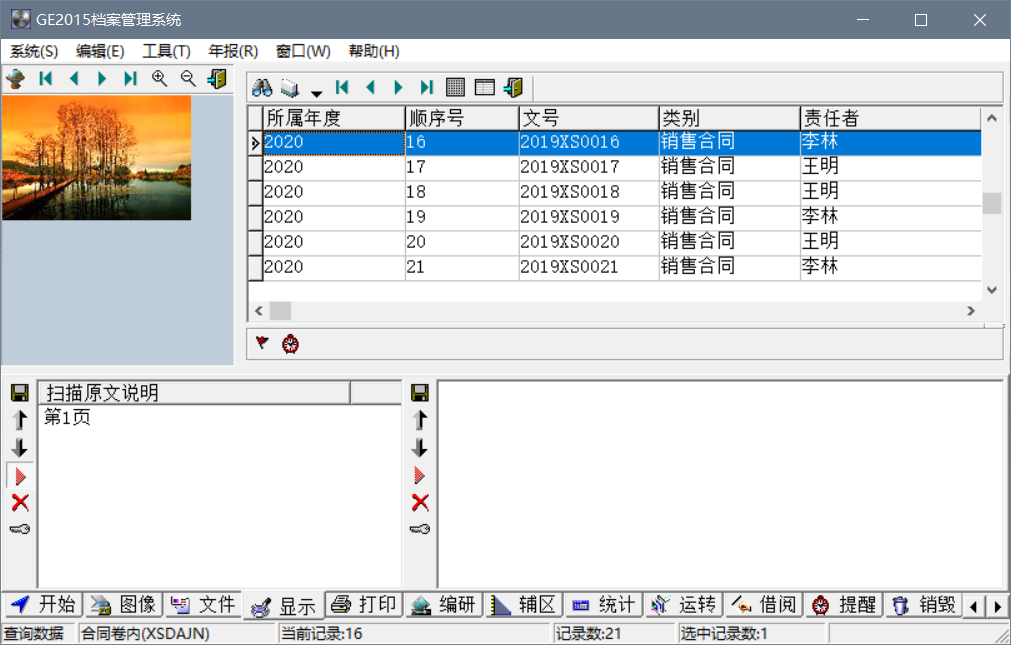Screen dimensions: 1011x645
Task: Click key icon in right panel
Action: 420,530
